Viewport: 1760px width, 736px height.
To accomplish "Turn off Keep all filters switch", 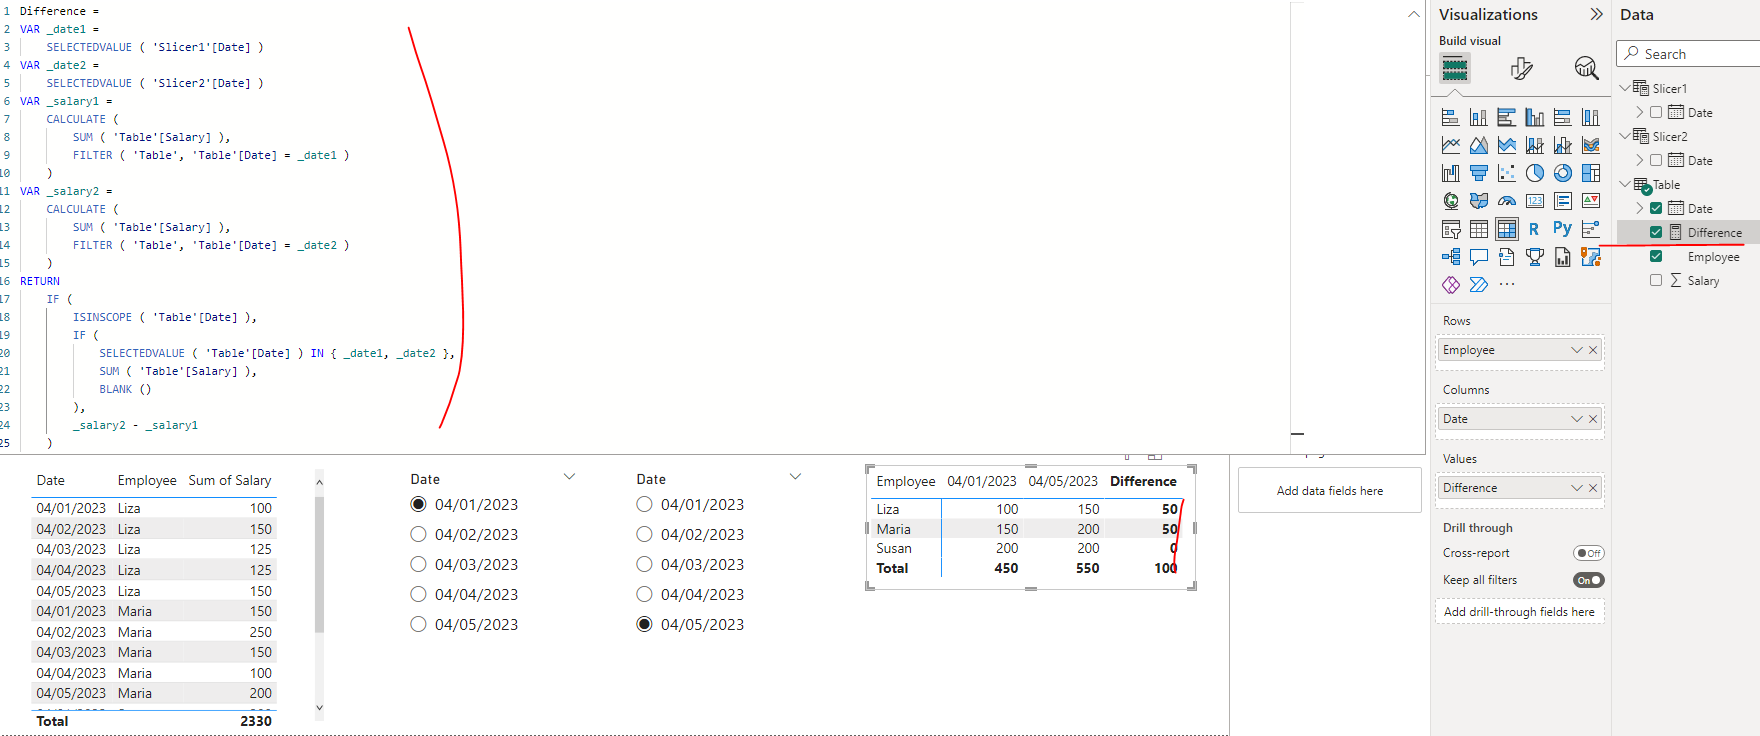I will pos(1588,580).
